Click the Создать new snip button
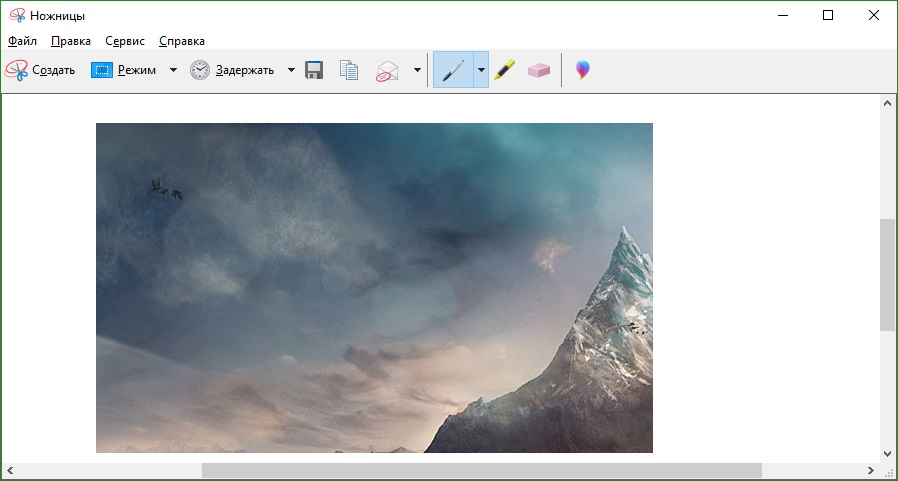Screen dimensions: 898x481 41,70
